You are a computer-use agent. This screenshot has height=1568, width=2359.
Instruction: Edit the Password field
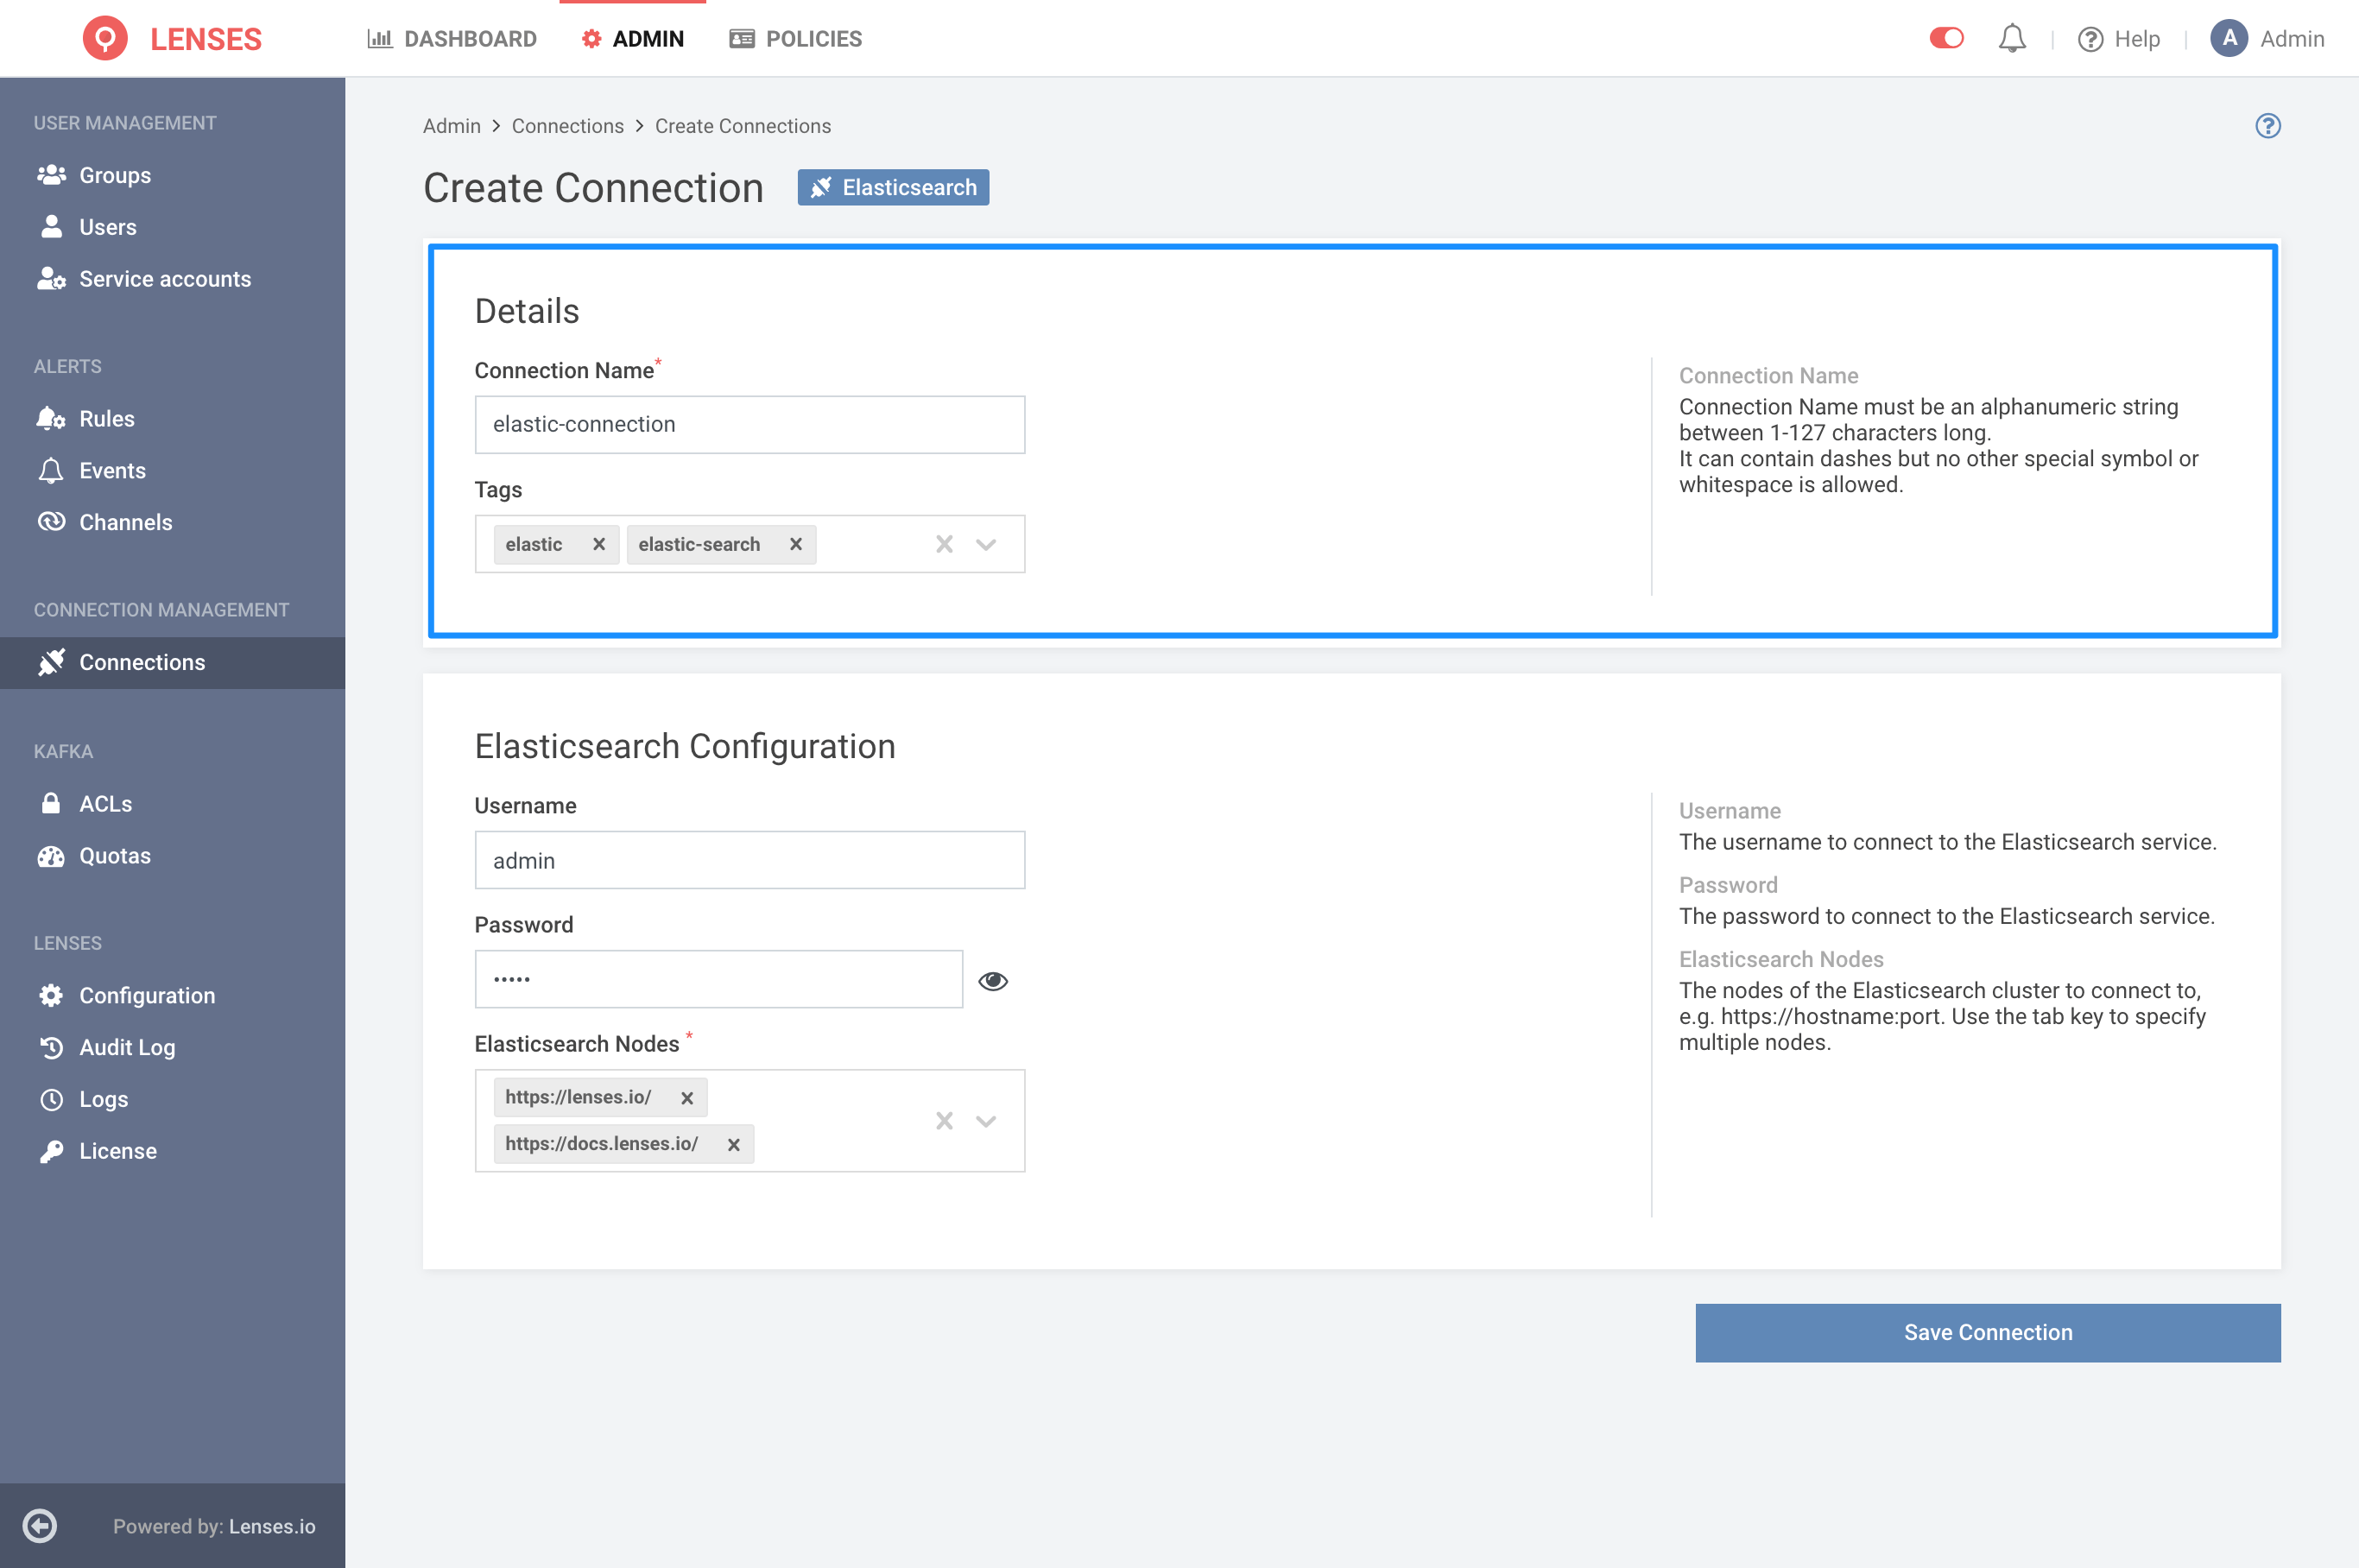coord(718,979)
